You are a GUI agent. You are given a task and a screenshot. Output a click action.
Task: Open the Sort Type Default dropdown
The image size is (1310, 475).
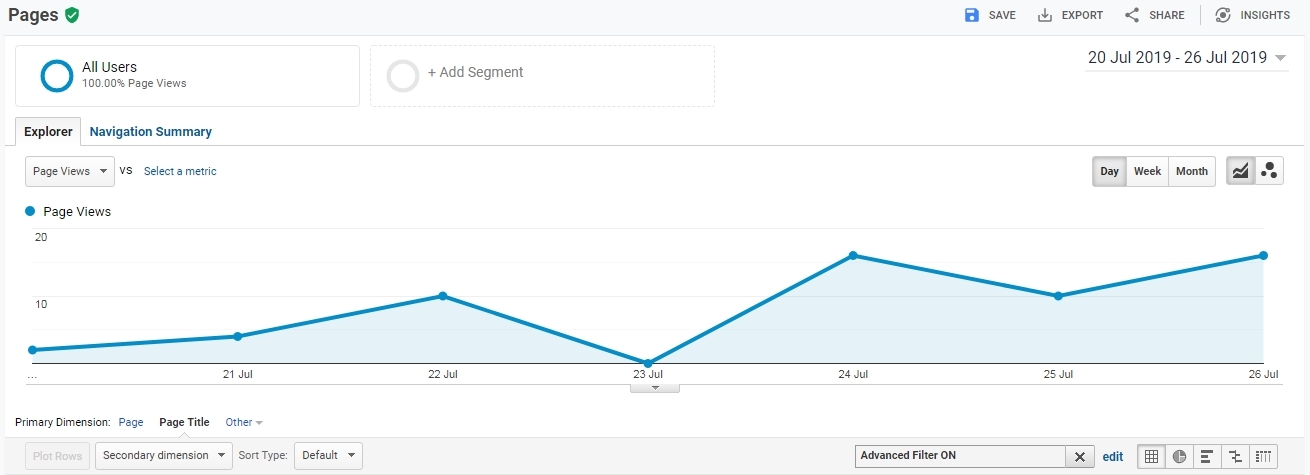pos(328,456)
